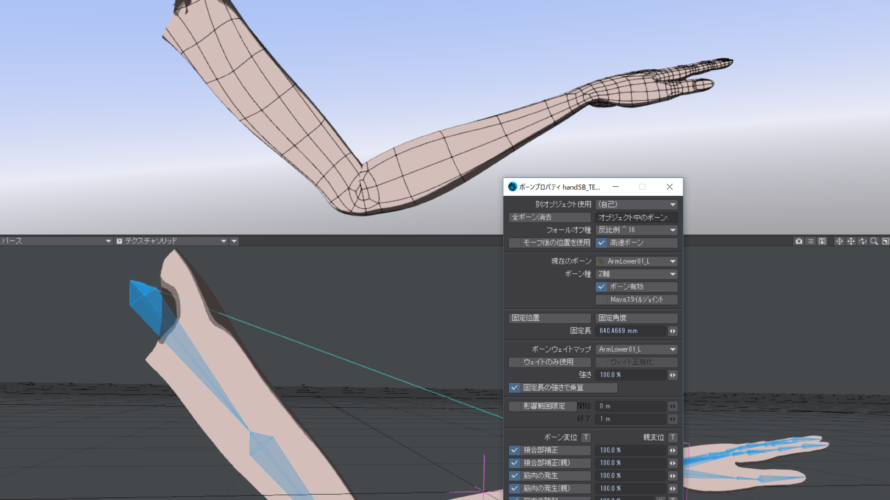Viewport: 890px width, 500px height.
Task: Click the viewport rotate icon
Action: 863,241
